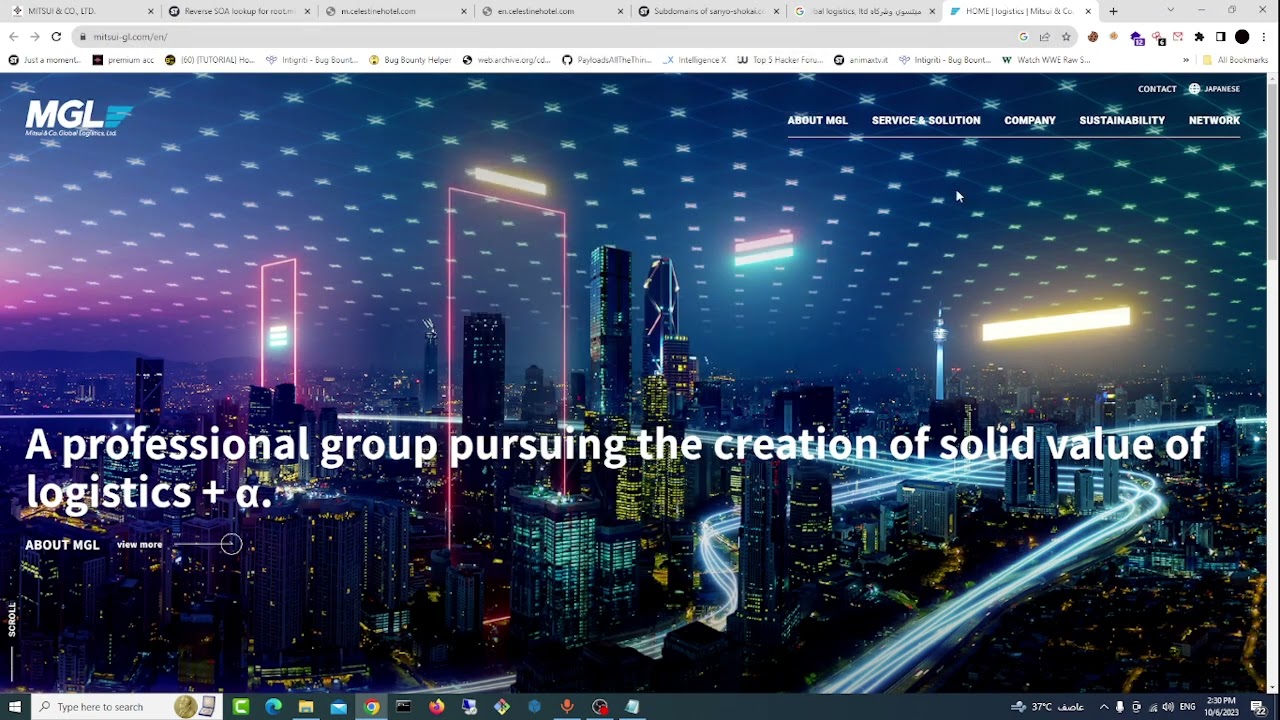Reload the page with the refresh icon
The height and width of the screenshot is (720, 1280).
[56, 37]
